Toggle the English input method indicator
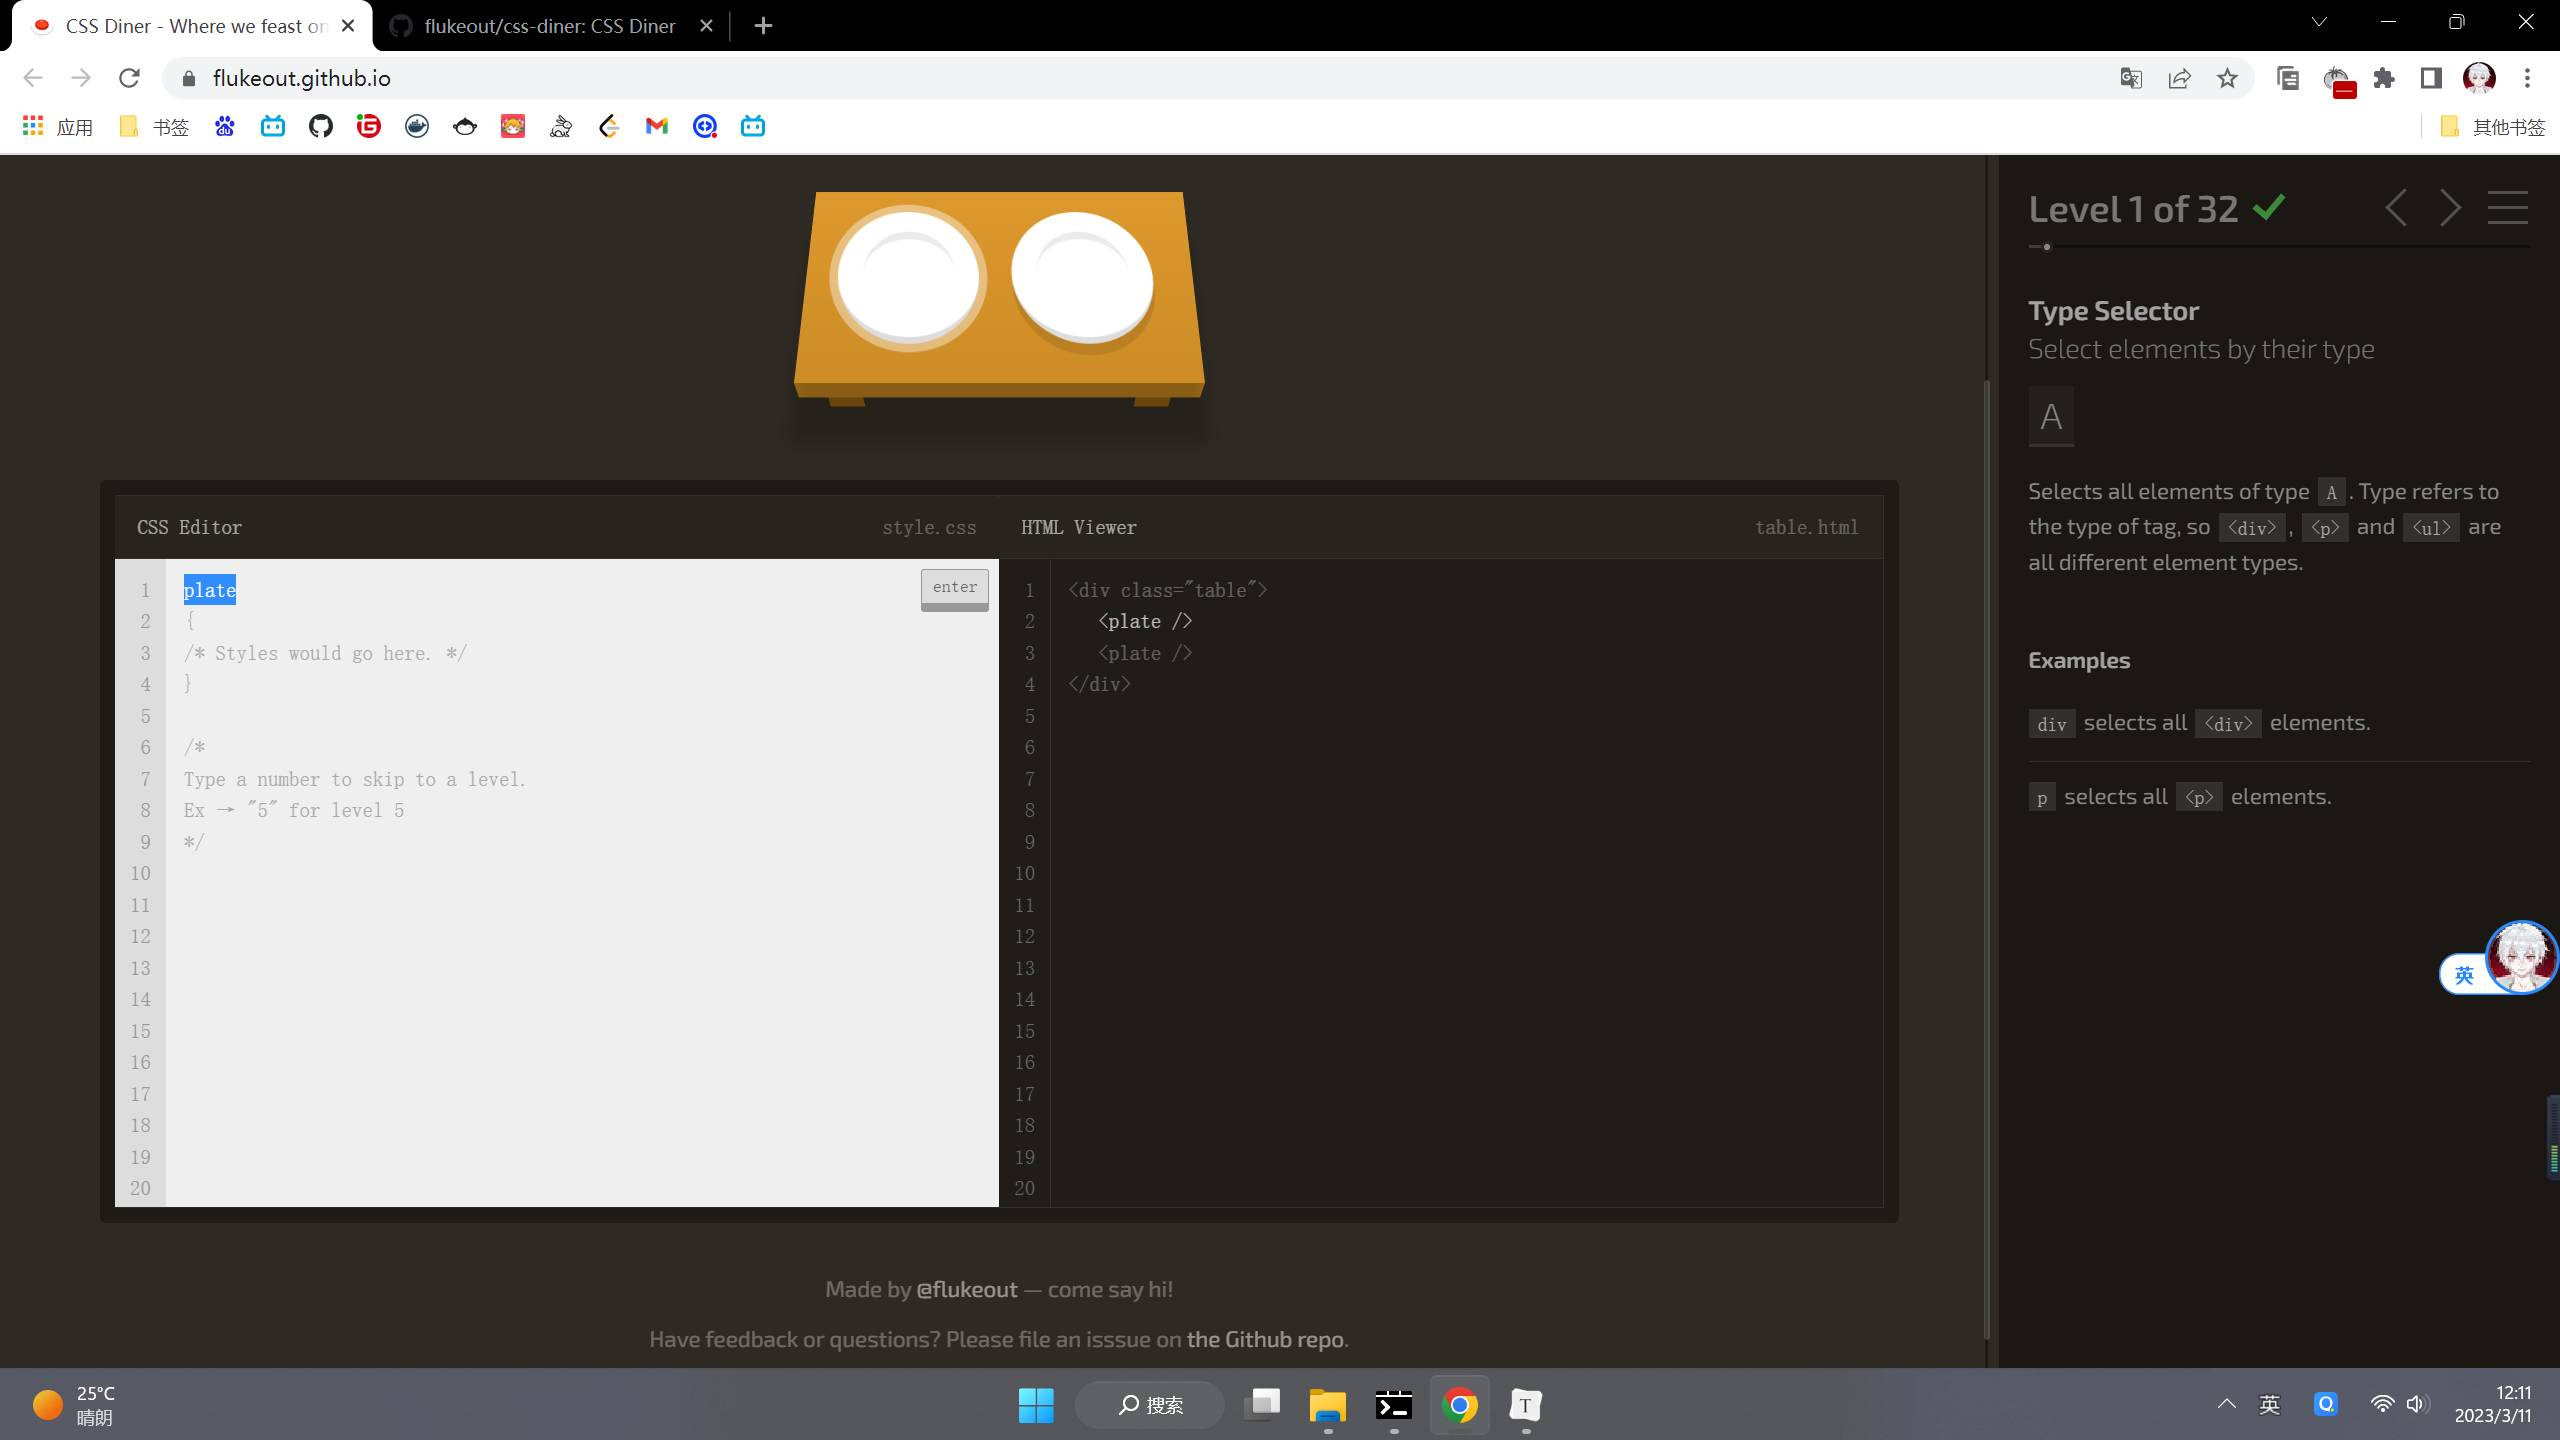2560x1440 pixels. coord(2269,1405)
